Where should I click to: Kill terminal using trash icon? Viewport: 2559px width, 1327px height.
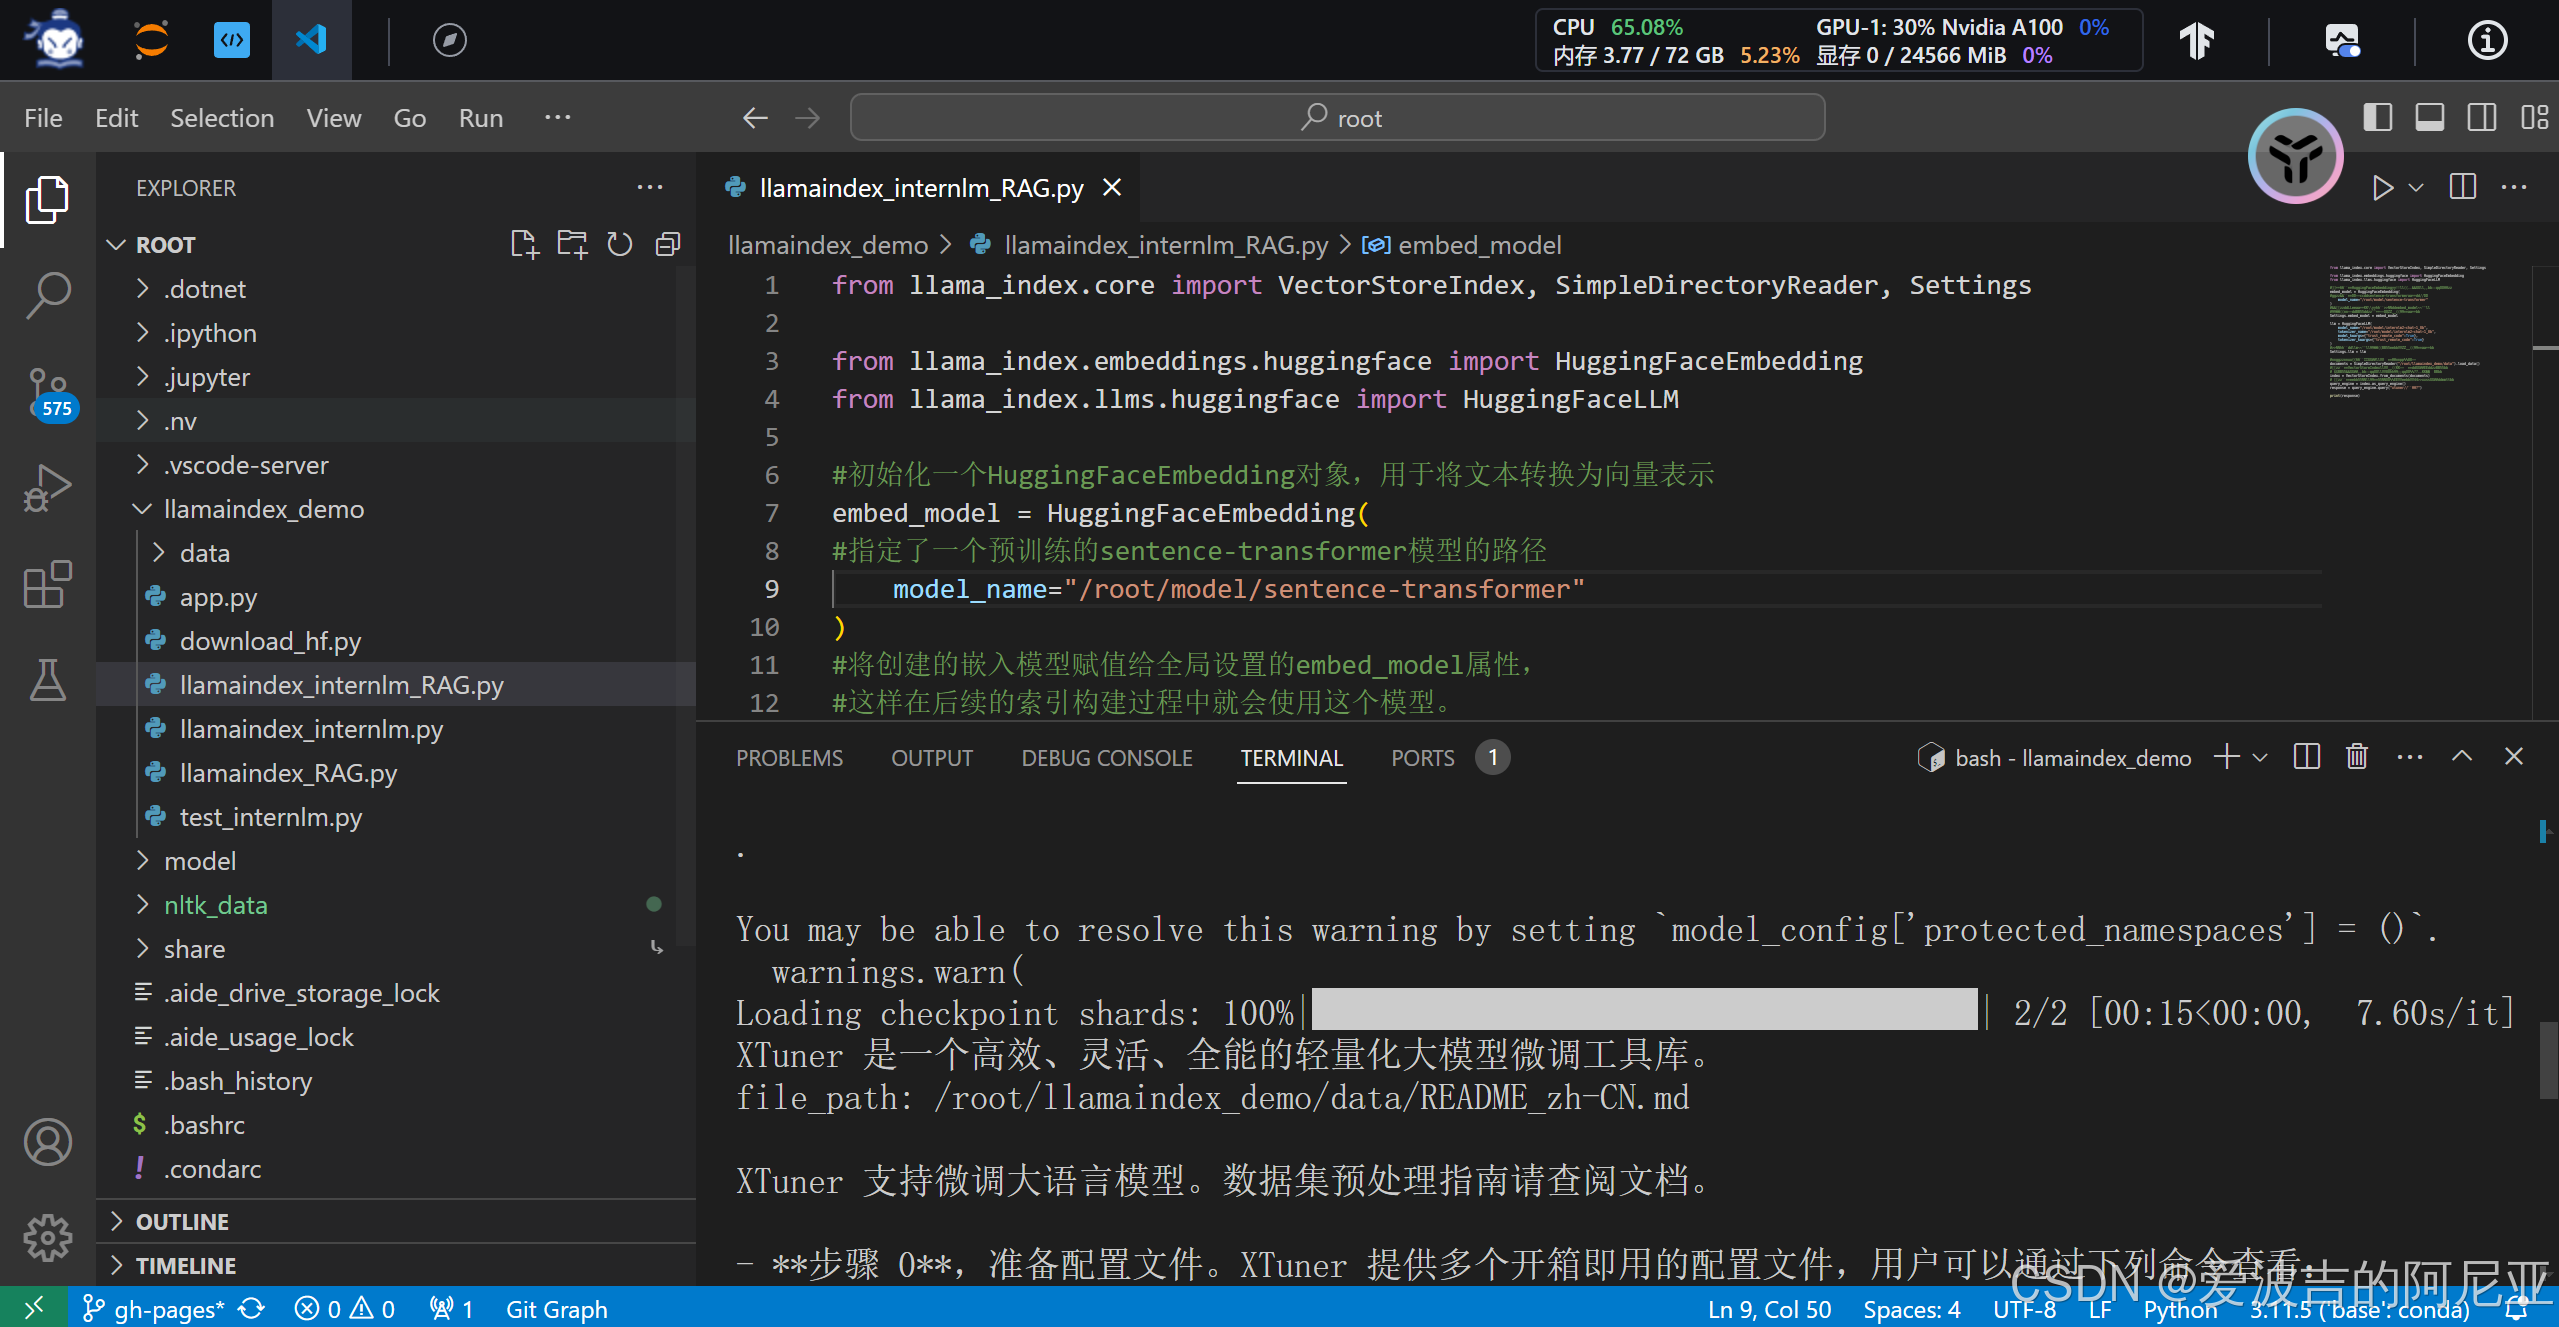click(x=2357, y=757)
